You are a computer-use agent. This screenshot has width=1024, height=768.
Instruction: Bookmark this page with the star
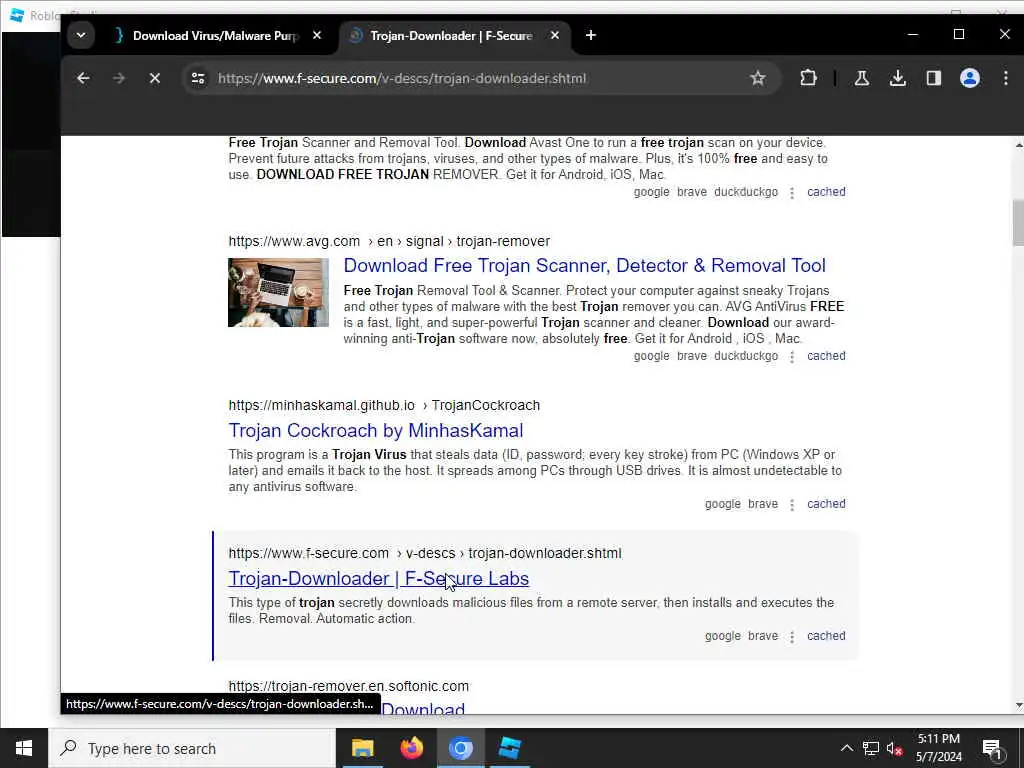(x=758, y=78)
